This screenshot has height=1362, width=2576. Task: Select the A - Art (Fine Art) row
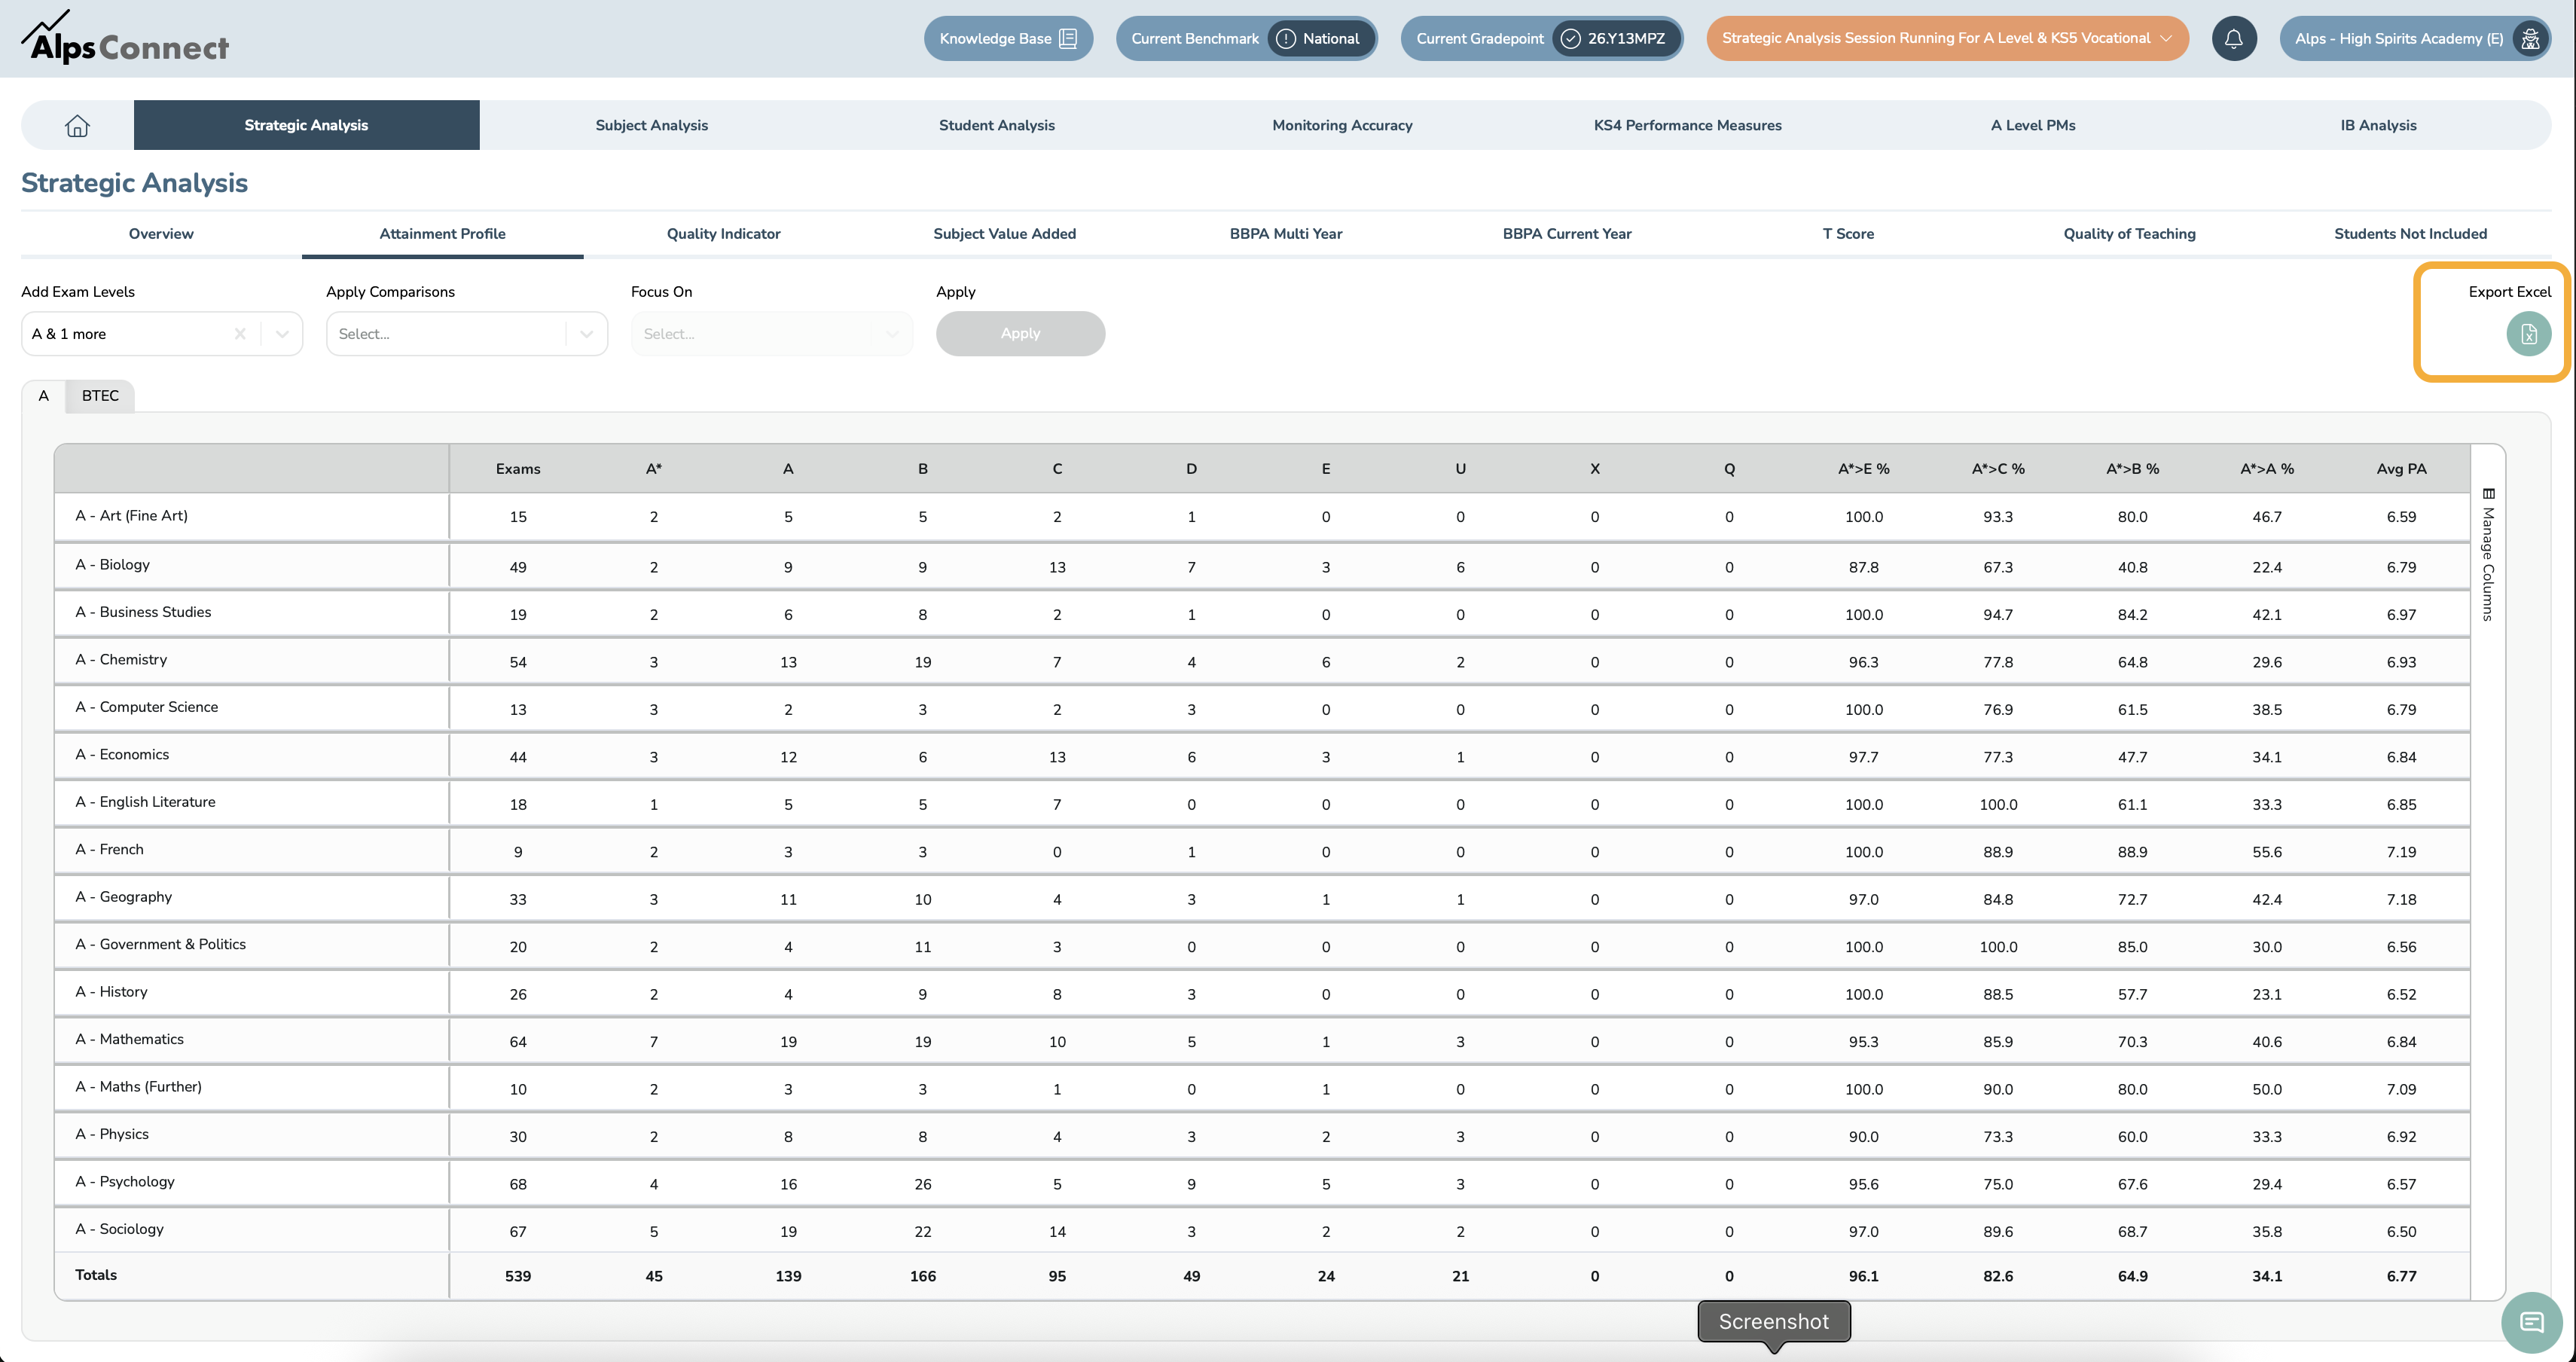pyautogui.click(x=1262, y=517)
